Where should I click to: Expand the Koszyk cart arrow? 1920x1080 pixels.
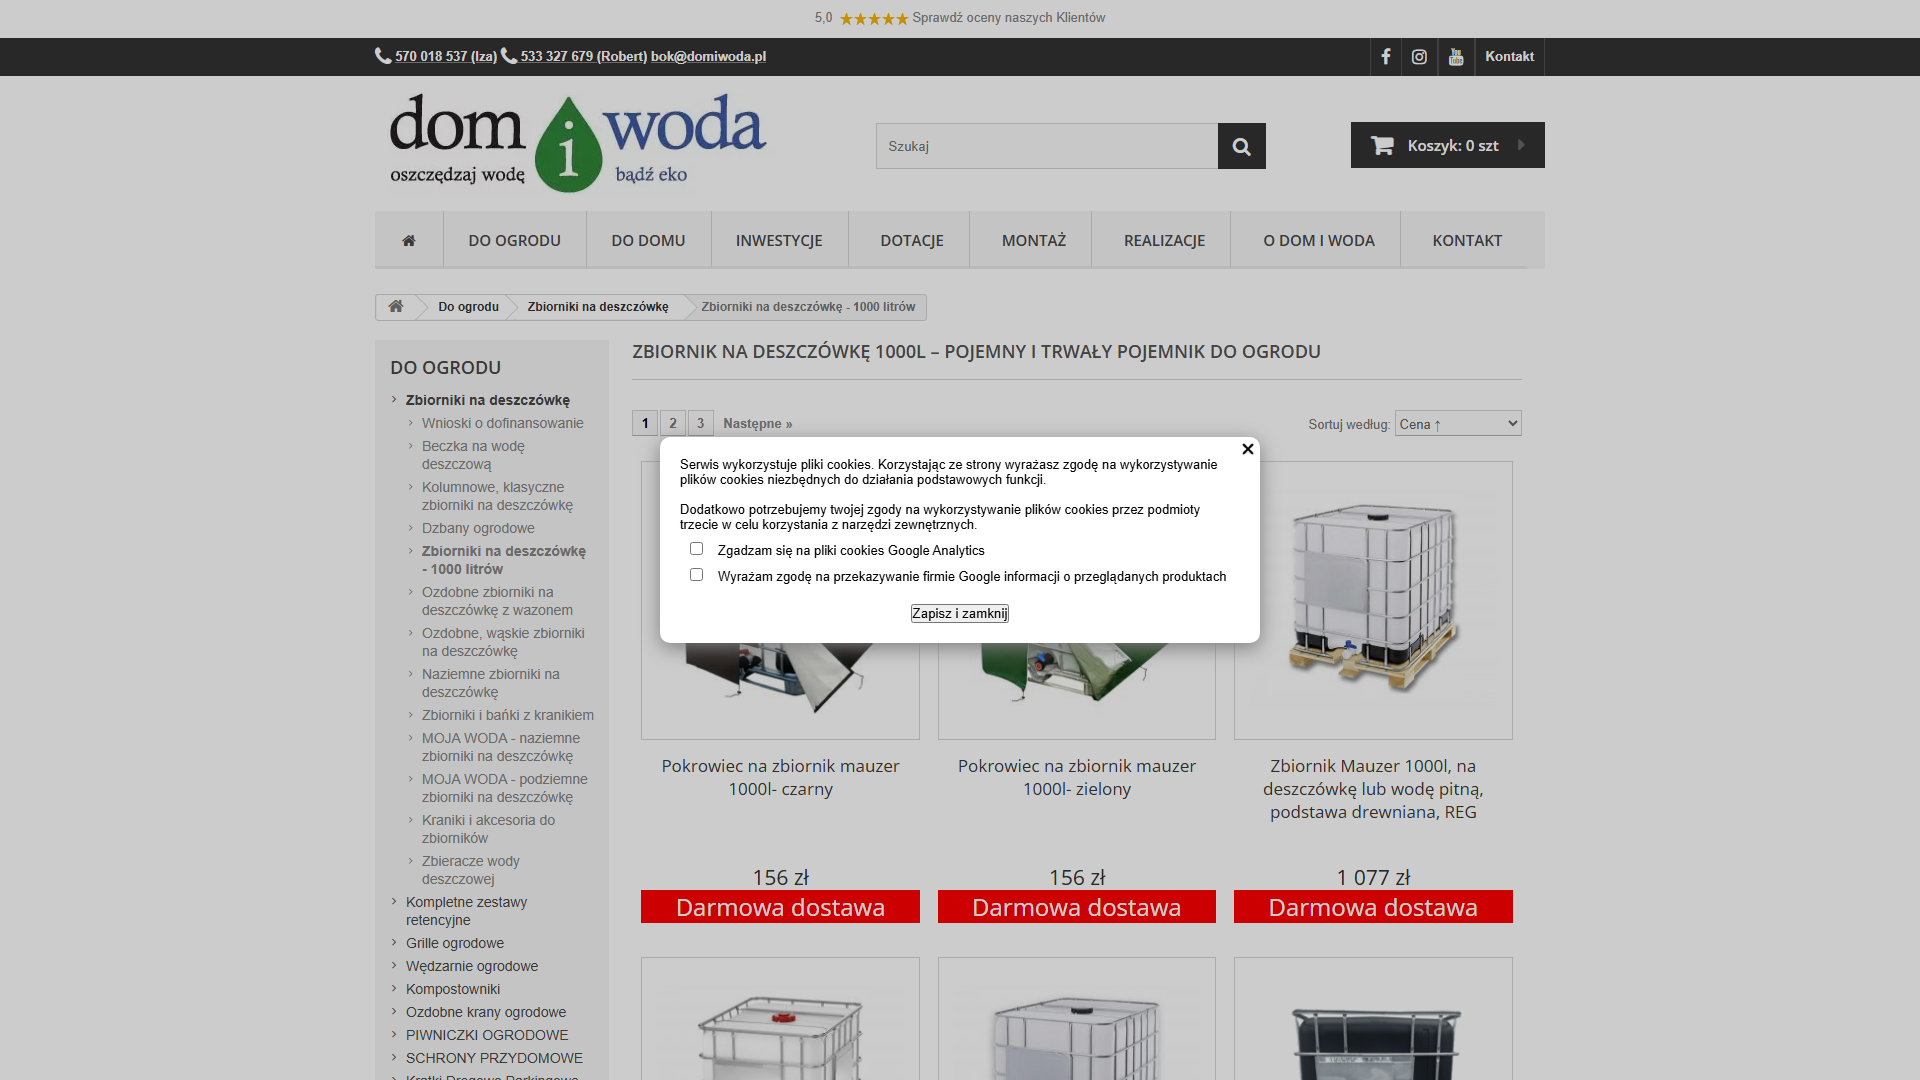point(1521,145)
